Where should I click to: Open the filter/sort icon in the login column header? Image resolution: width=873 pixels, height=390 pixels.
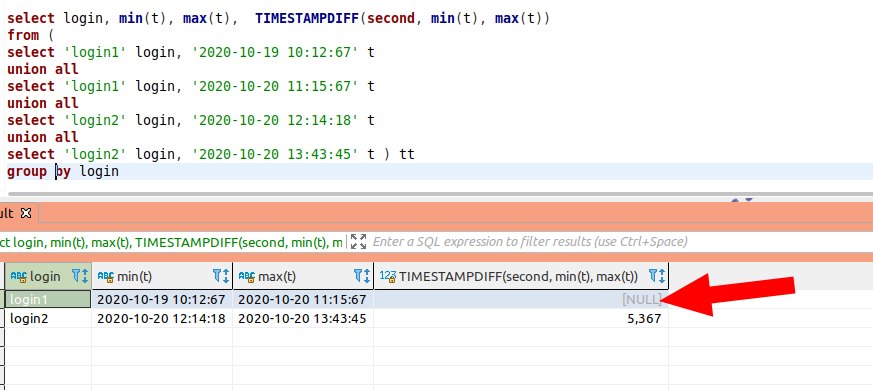[80, 275]
